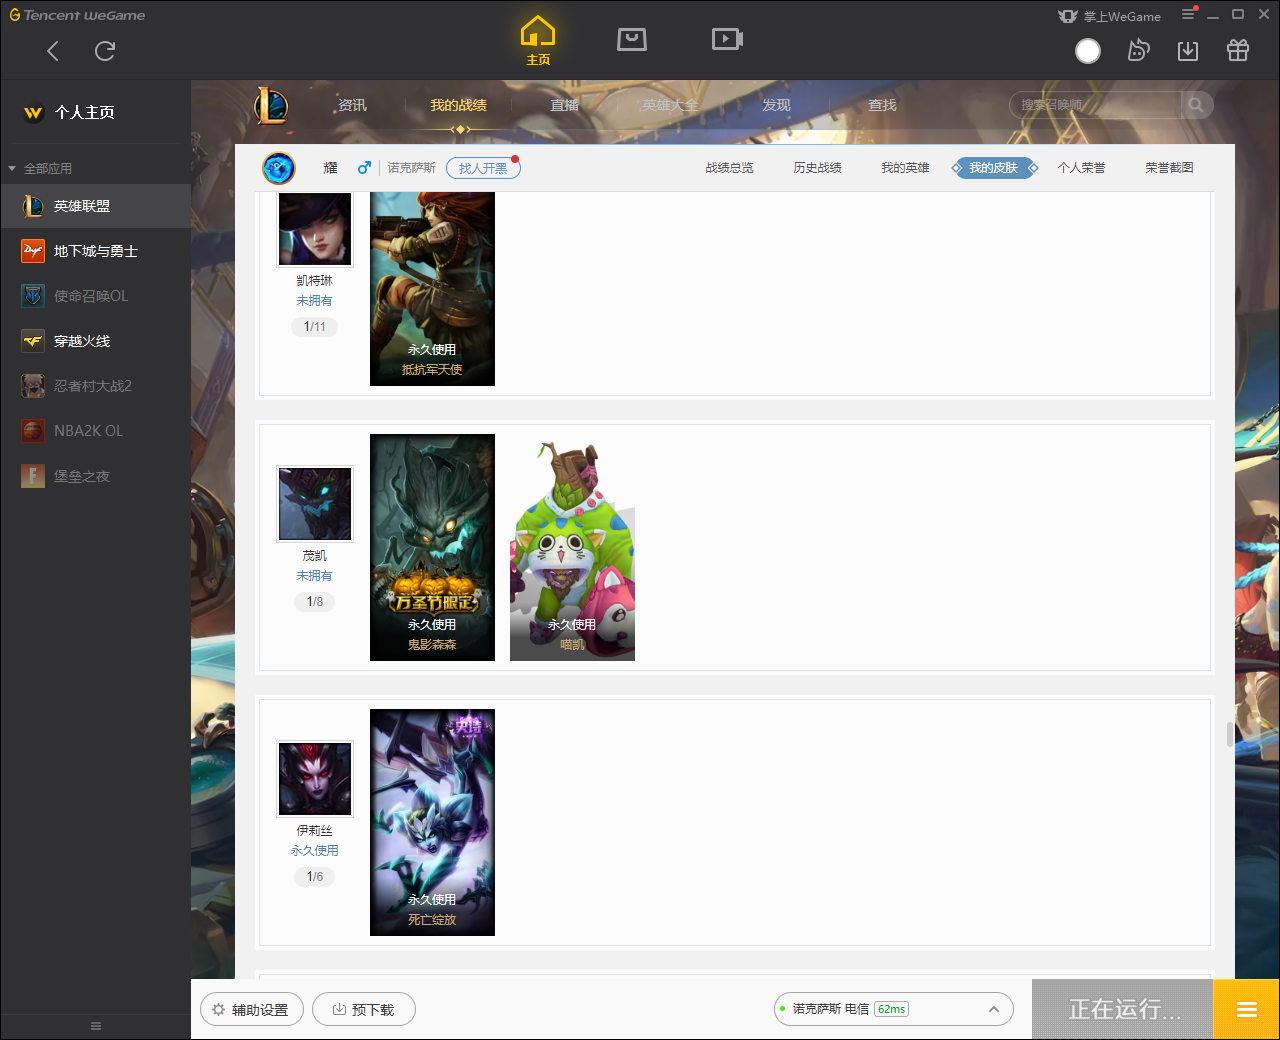Switch to the 英雄大全 tab

click(x=670, y=105)
